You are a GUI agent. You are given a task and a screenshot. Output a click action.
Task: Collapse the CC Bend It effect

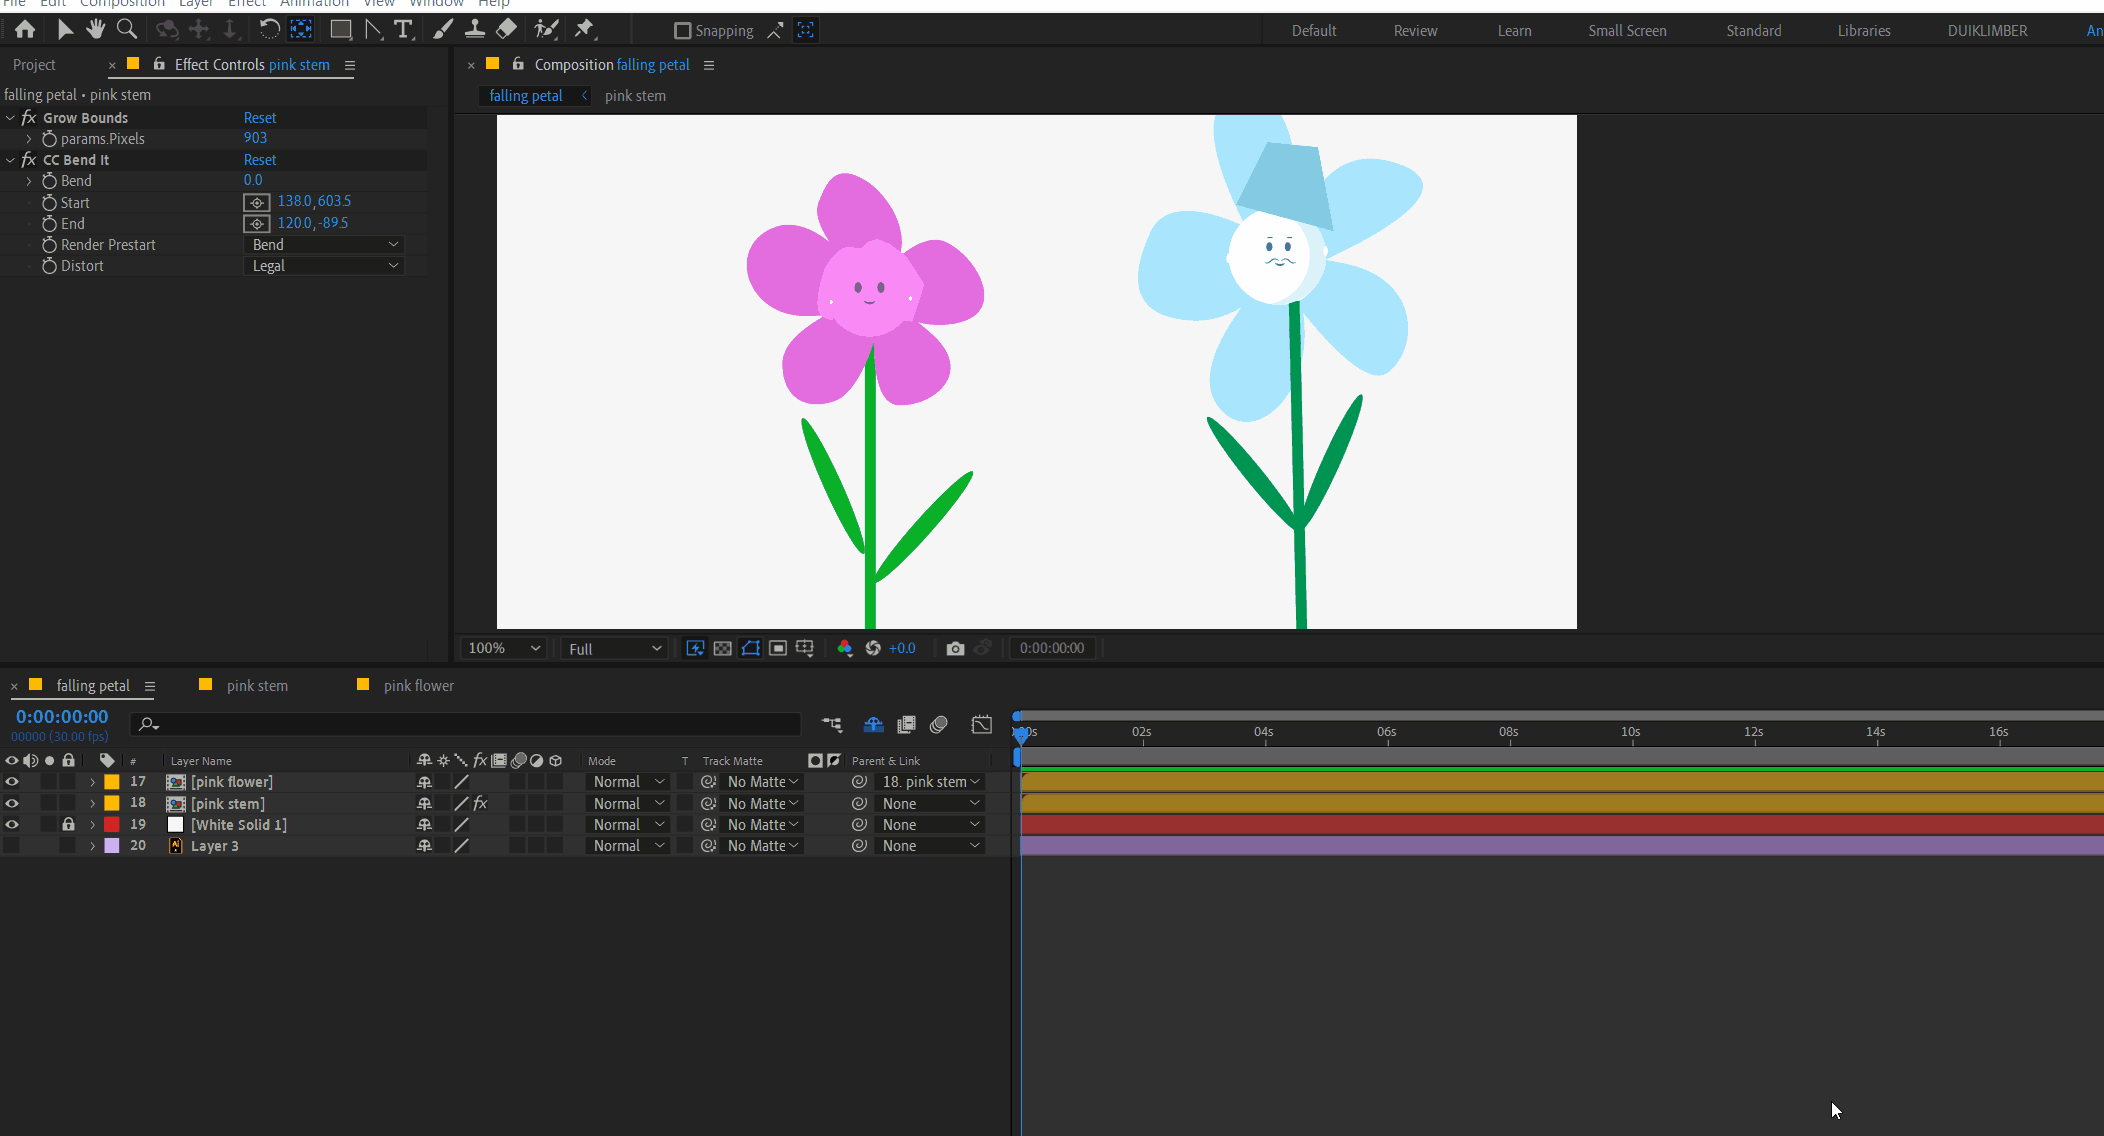10,160
